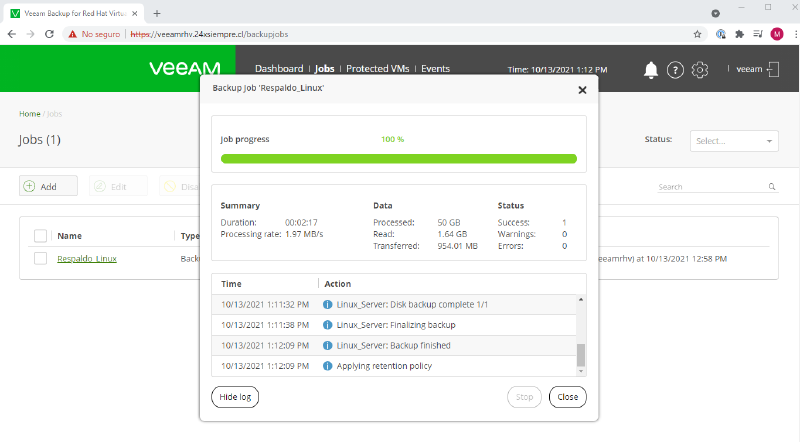Click the browser forward arrow
Viewport: 800px width, 442px height.
pos(31,34)
